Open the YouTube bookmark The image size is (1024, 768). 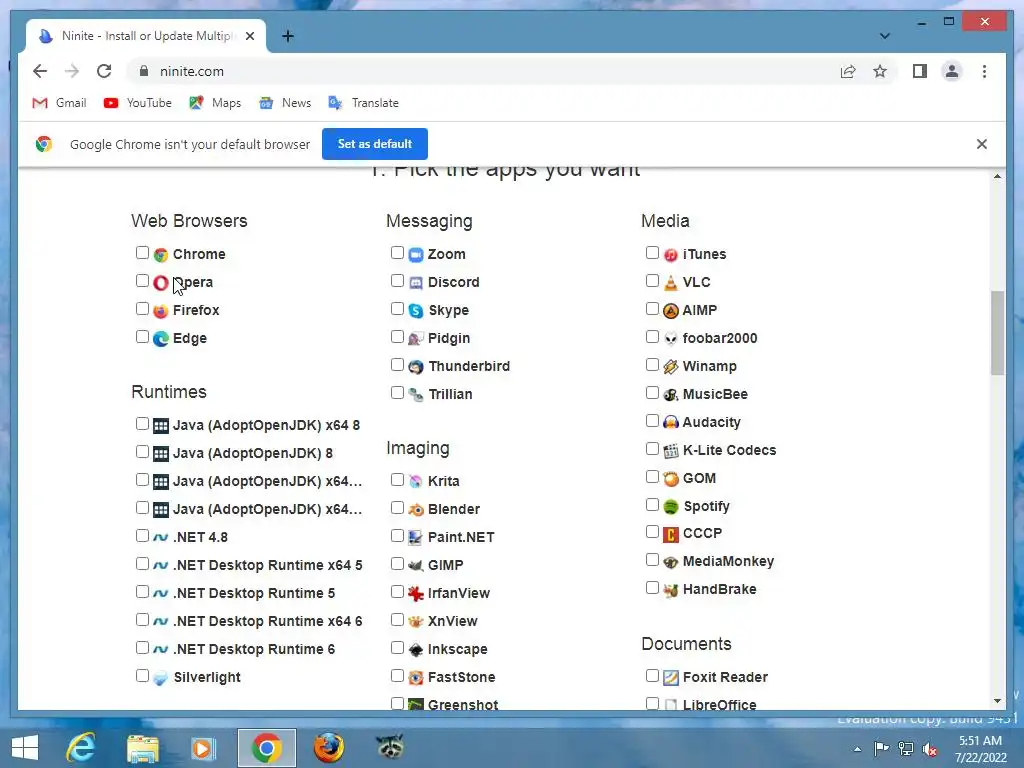[137, 103]
